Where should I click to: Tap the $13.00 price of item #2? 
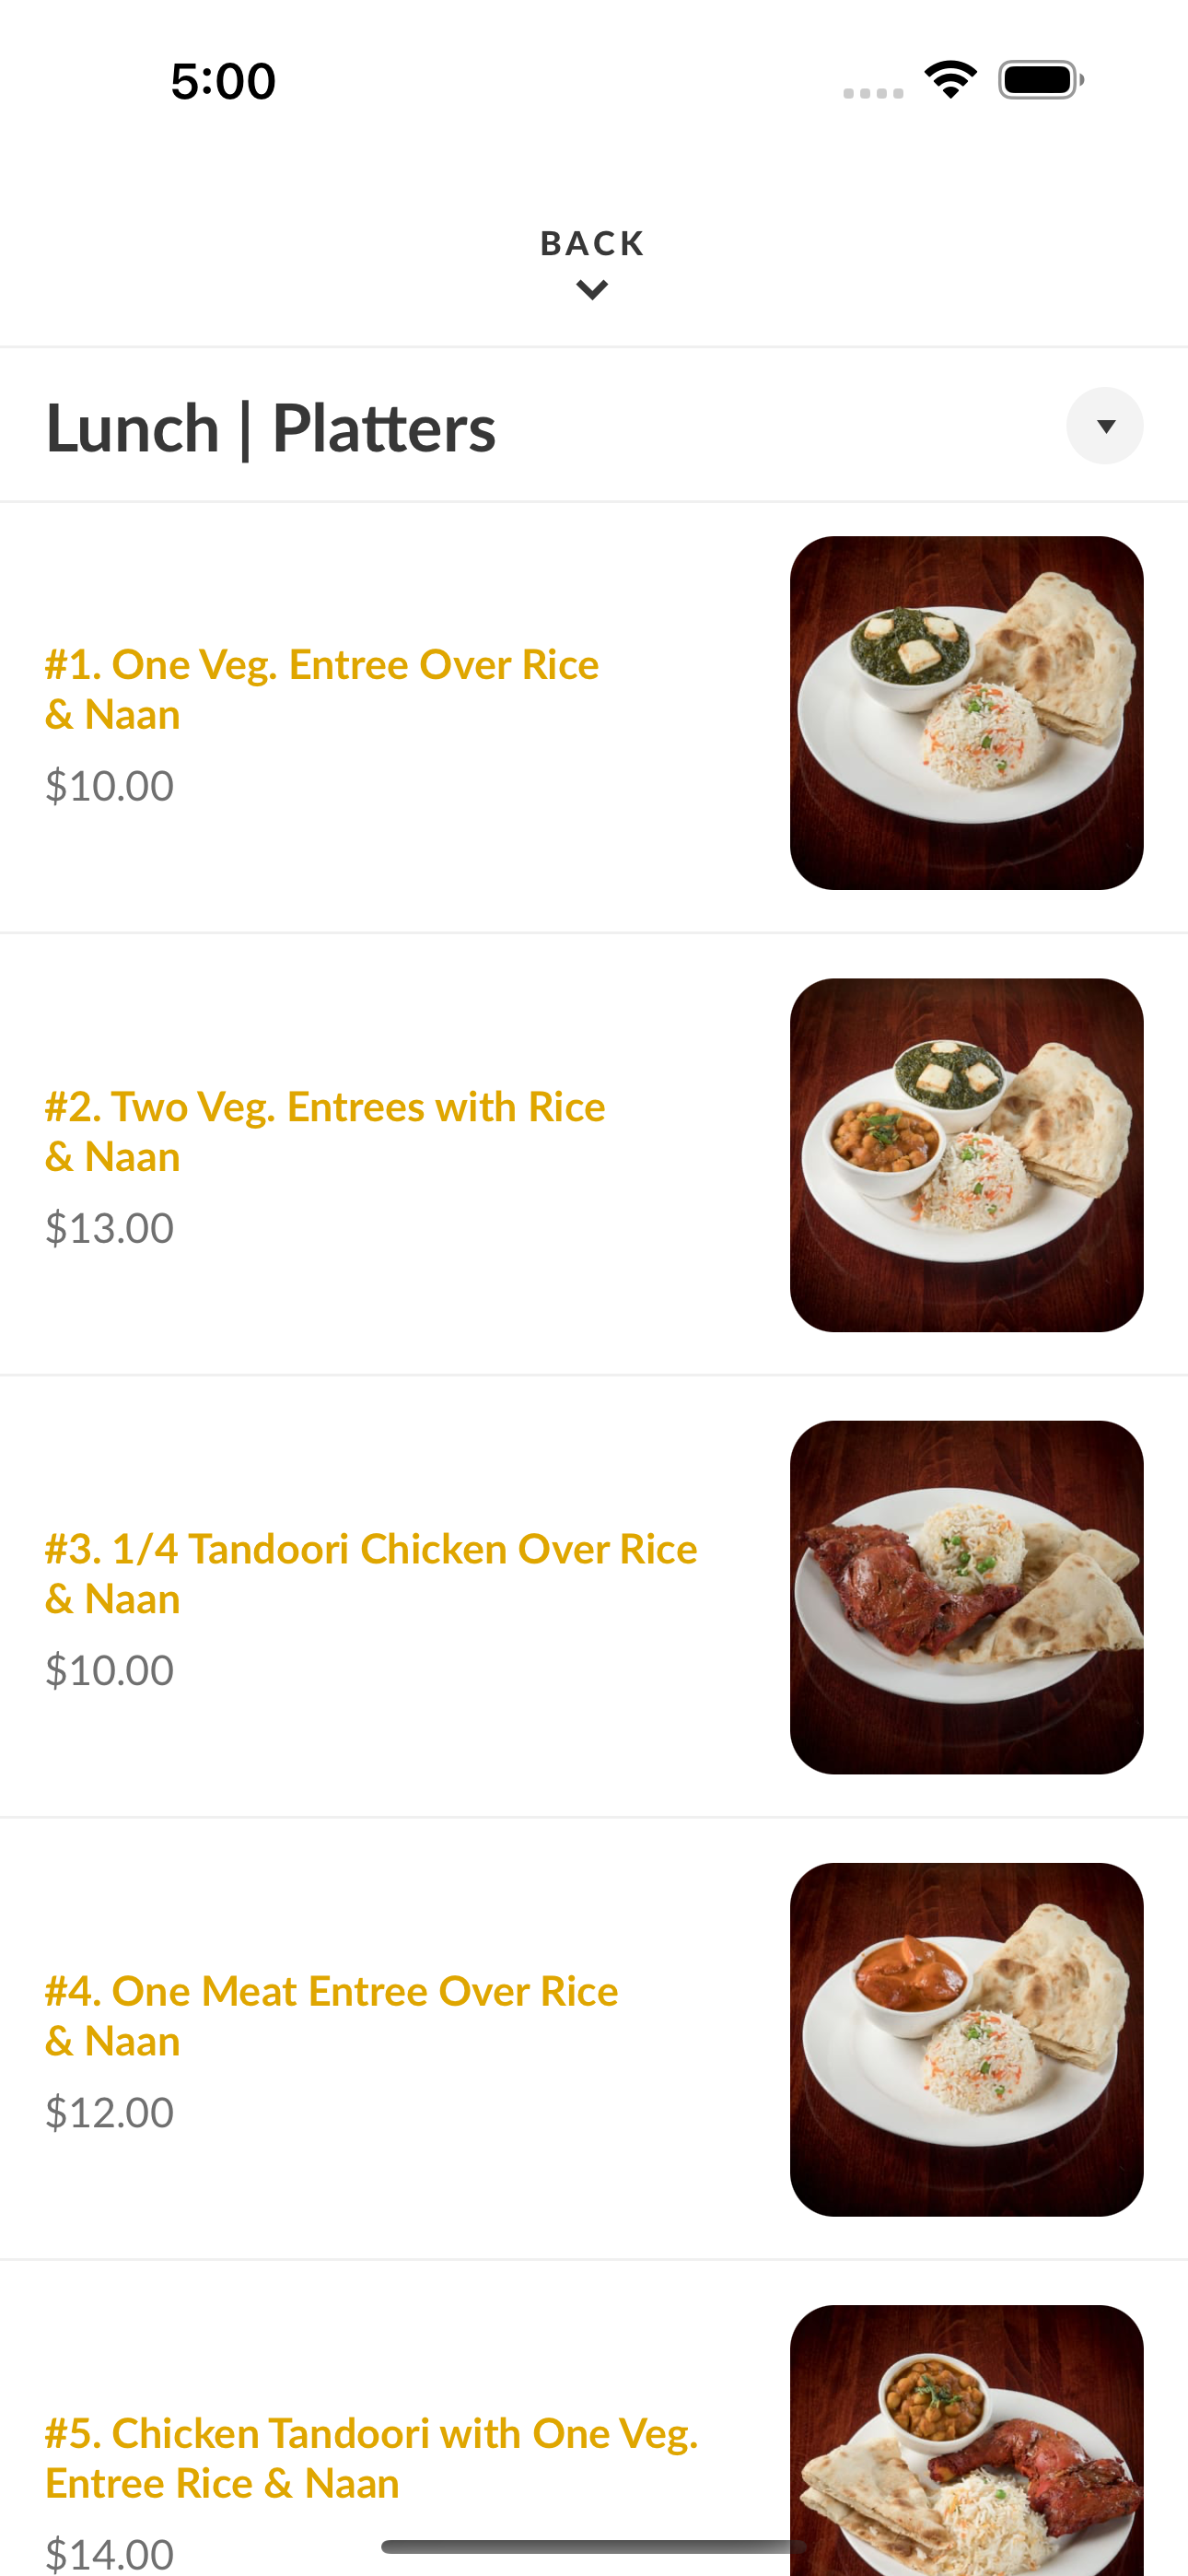[x=110, y=1228]
